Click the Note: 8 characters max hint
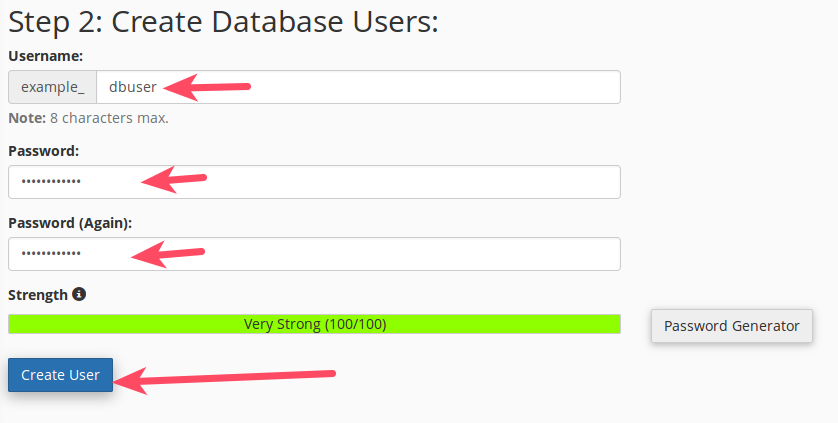The height and width of the screenshot is (423, 838). [88, 118]
